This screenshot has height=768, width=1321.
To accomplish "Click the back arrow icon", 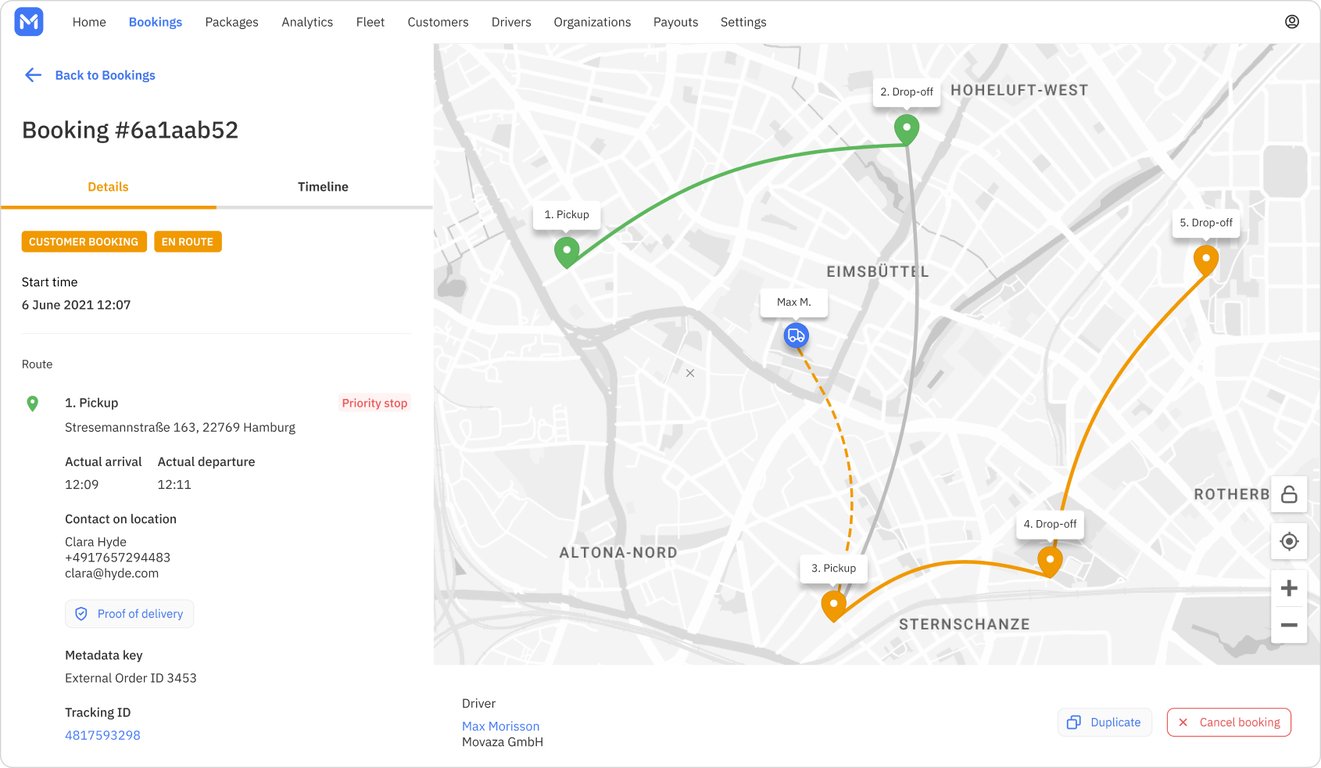I will 33,75.
